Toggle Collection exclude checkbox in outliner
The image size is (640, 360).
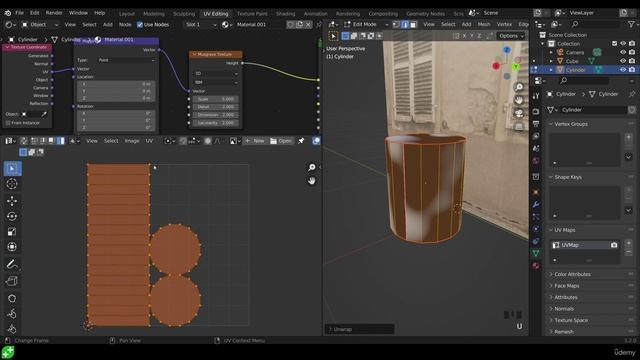point(614,44)
